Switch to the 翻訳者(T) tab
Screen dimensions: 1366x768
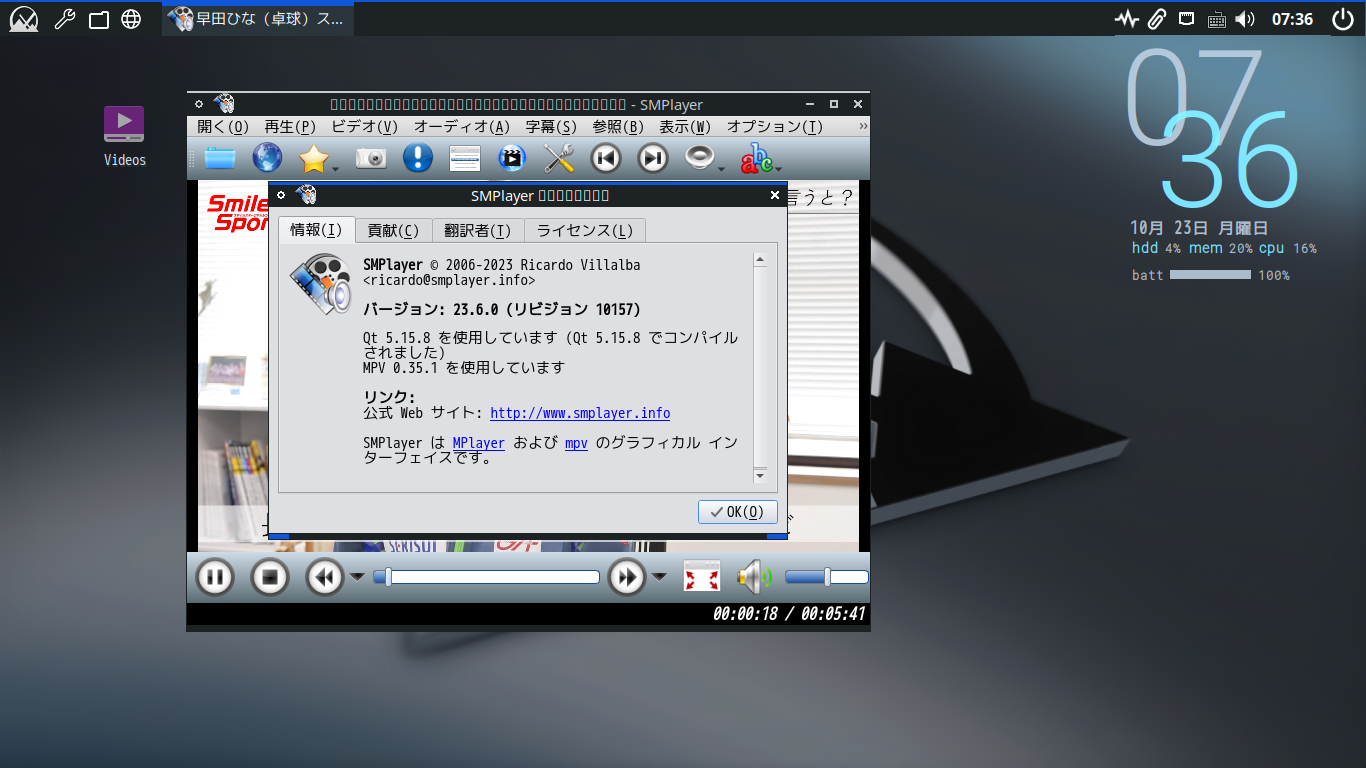point(478,231)
